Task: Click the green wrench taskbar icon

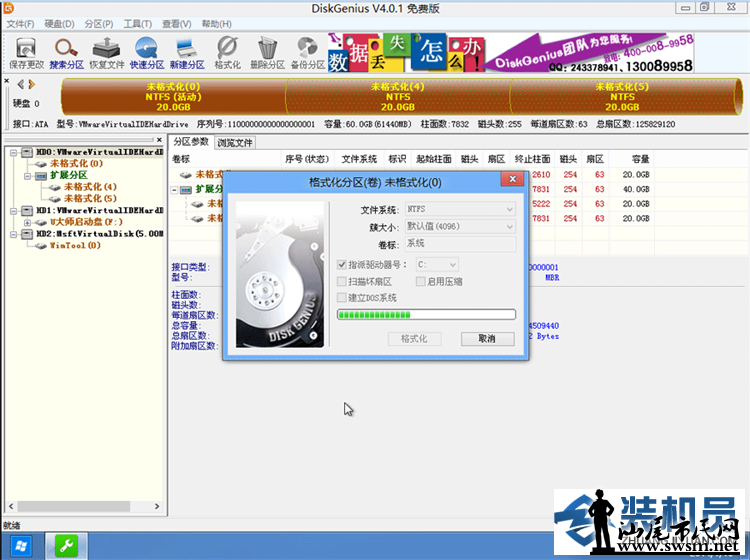Action: point(66,546)
